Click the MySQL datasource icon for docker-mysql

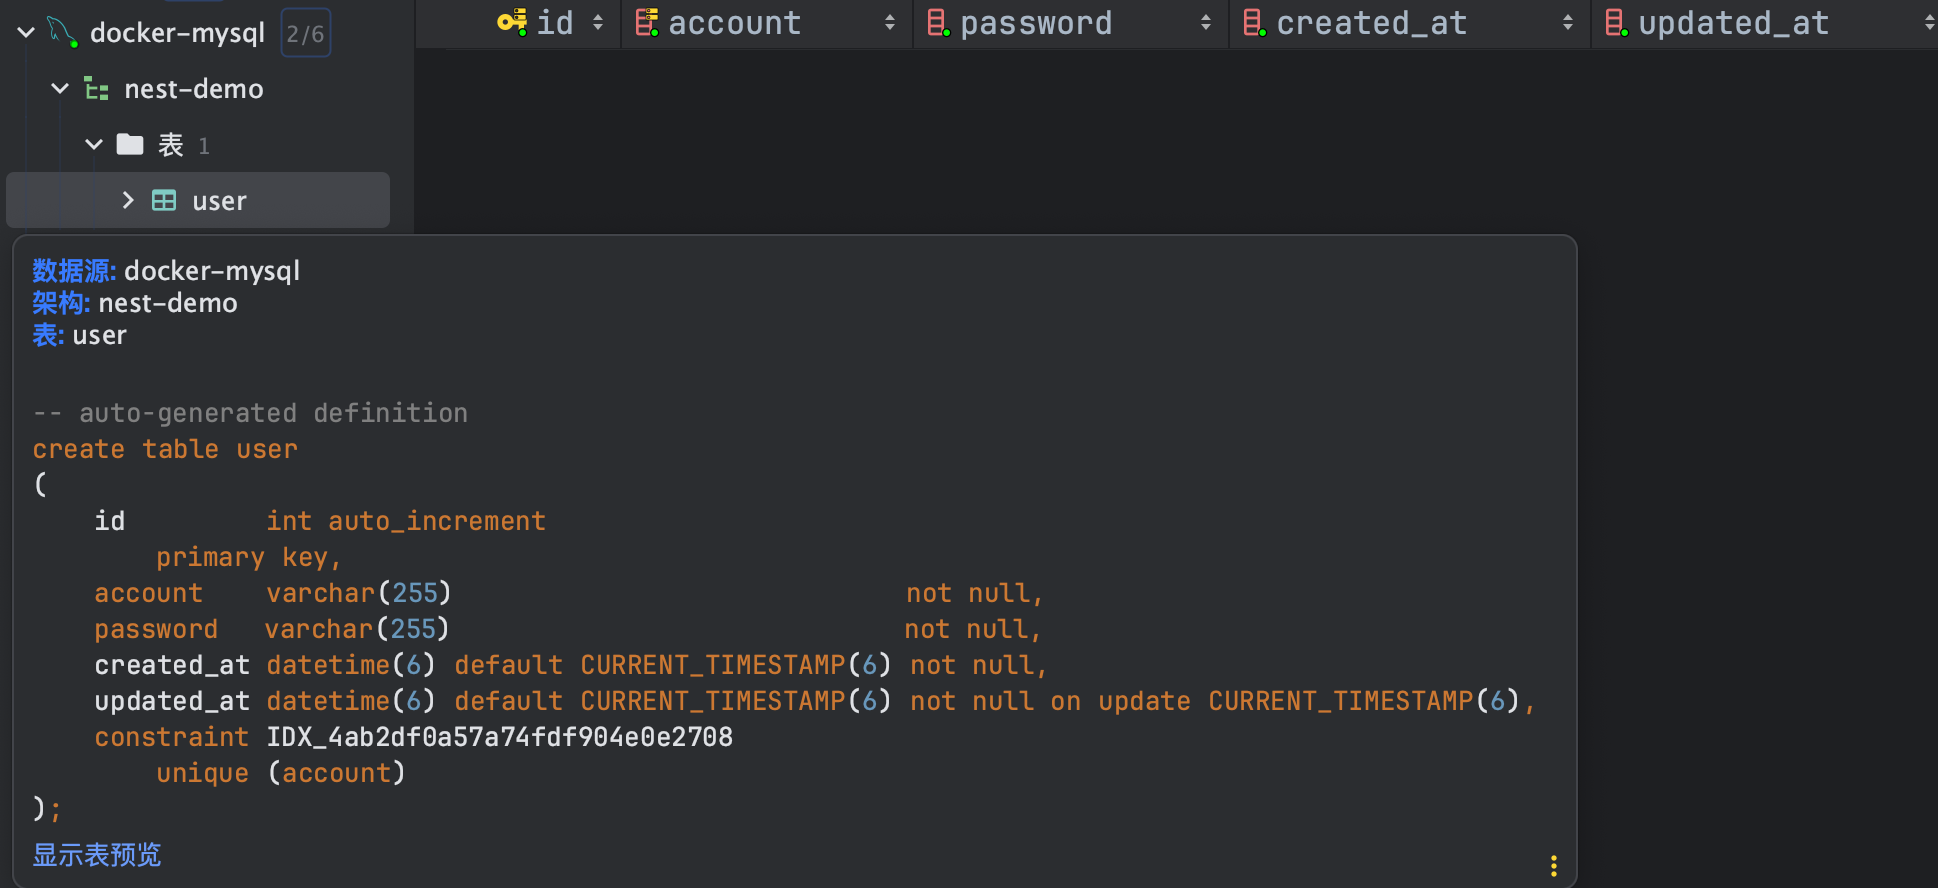coord(62,33)
